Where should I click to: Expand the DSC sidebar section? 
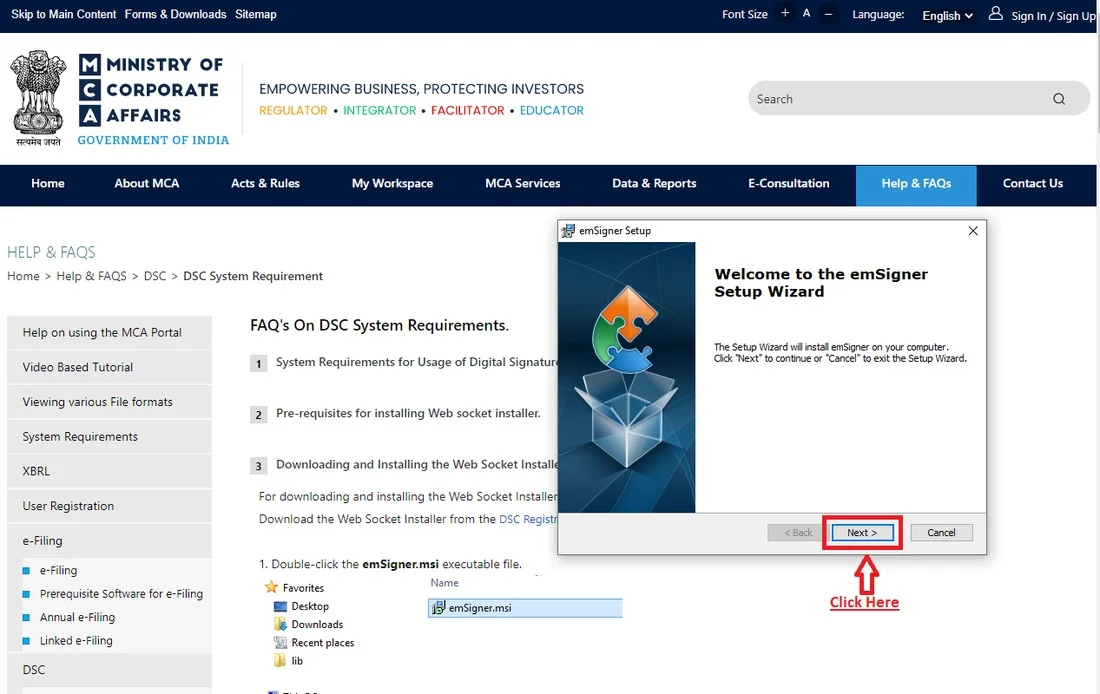pos(109,669)
